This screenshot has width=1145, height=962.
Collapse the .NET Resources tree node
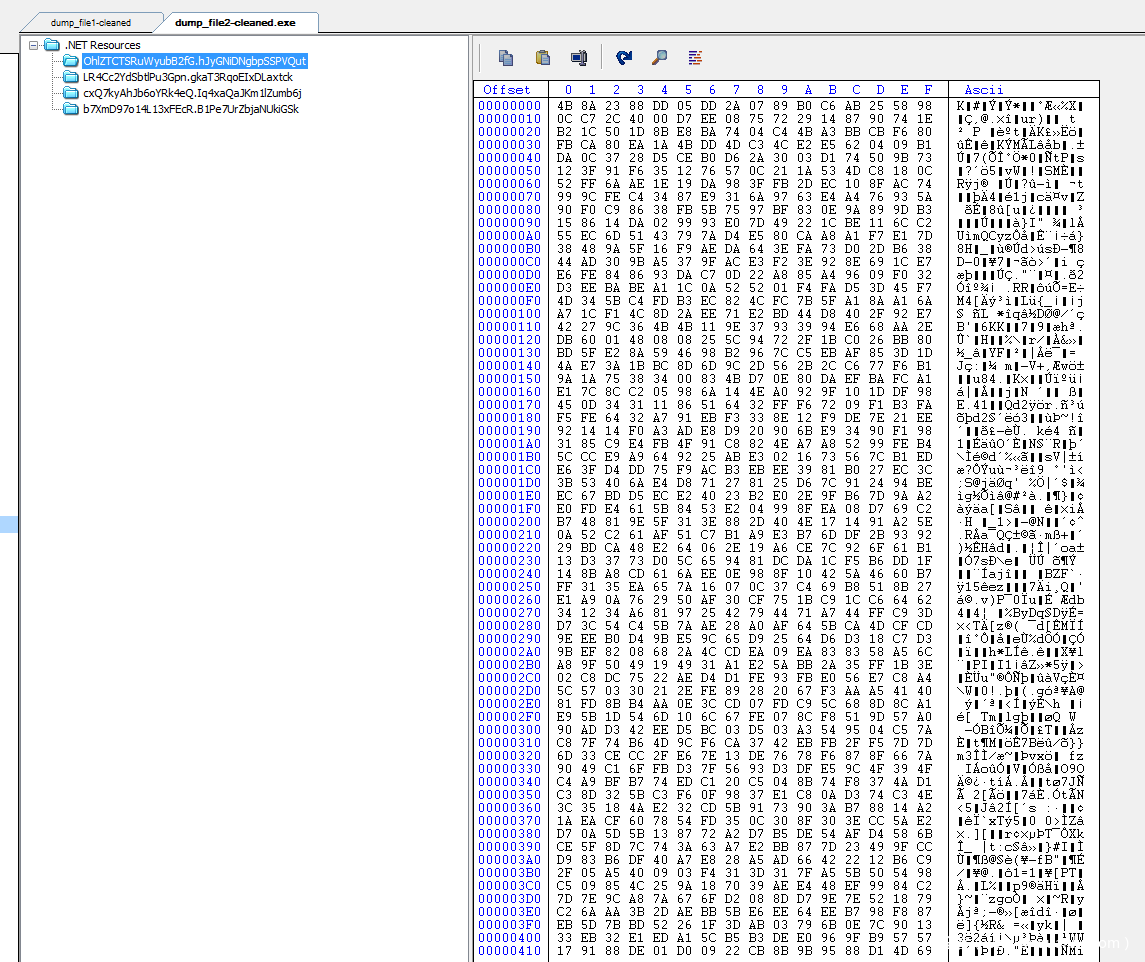tap(34, 45)
